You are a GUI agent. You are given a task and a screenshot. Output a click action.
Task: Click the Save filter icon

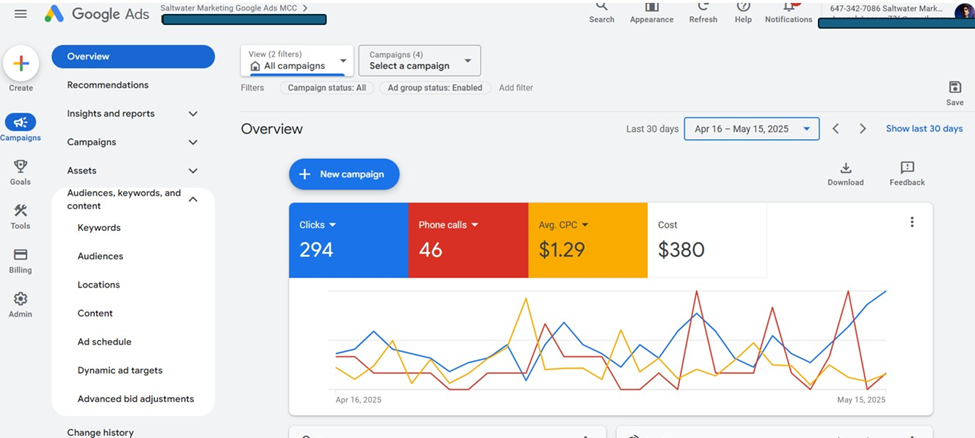954,88
